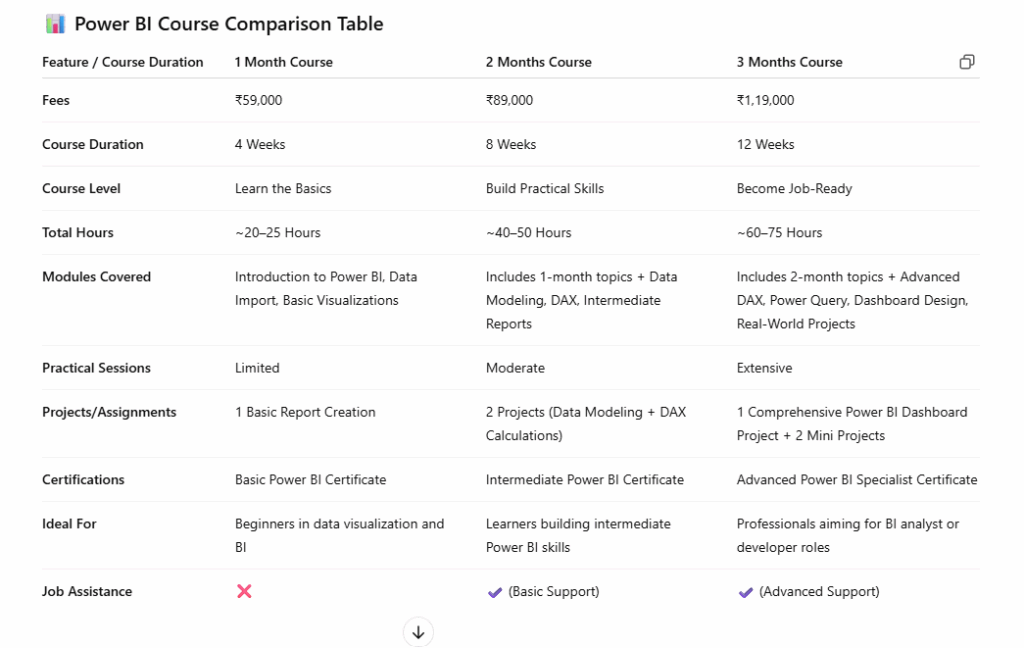Viewport: 1024px width, 648px height.
Task: Click the checkmark beside Advanced Support
Action: click(745, 592)
